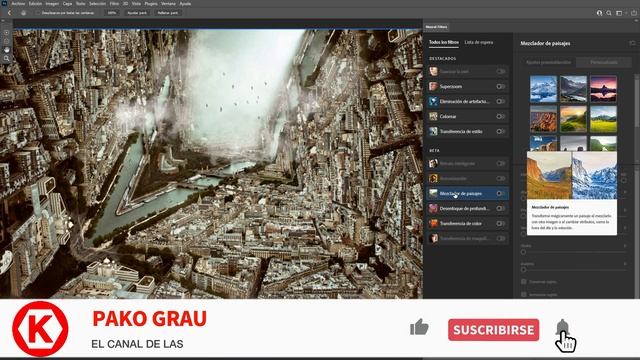Click the Transferencia de estilo filter icon
This screenshot has height=360, width=640.
click(x=433, y=131)
